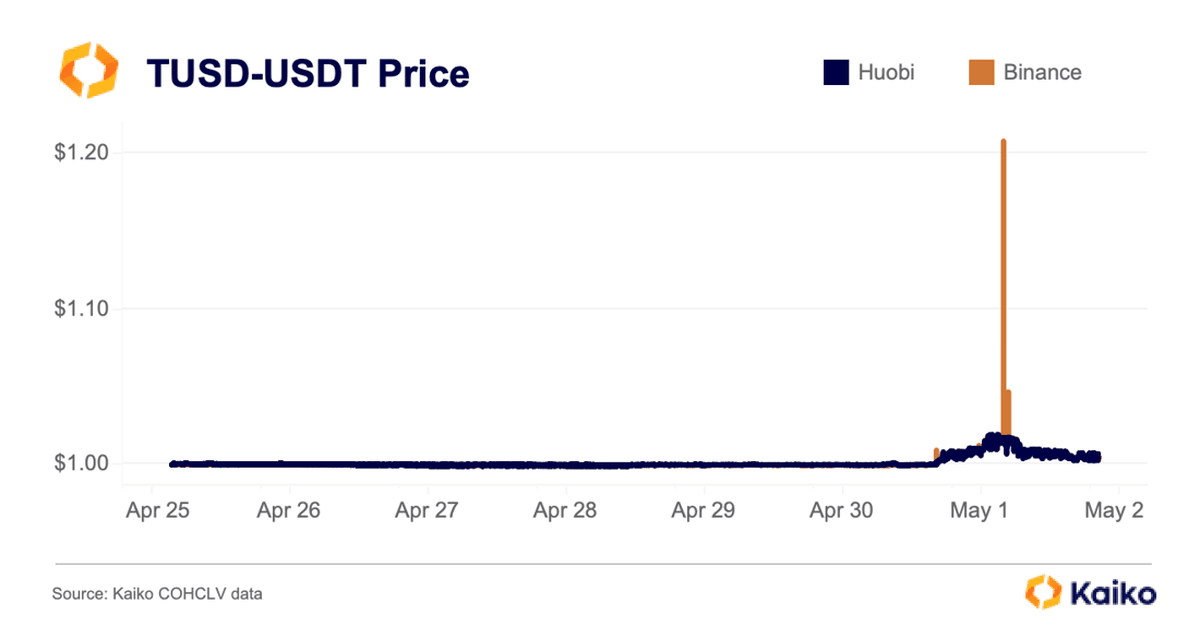Click the Kaiko logo icon at bottom right
The height and width of the screenshot is (628, 1200).
pyautogui.click(x=1043, y=591)
